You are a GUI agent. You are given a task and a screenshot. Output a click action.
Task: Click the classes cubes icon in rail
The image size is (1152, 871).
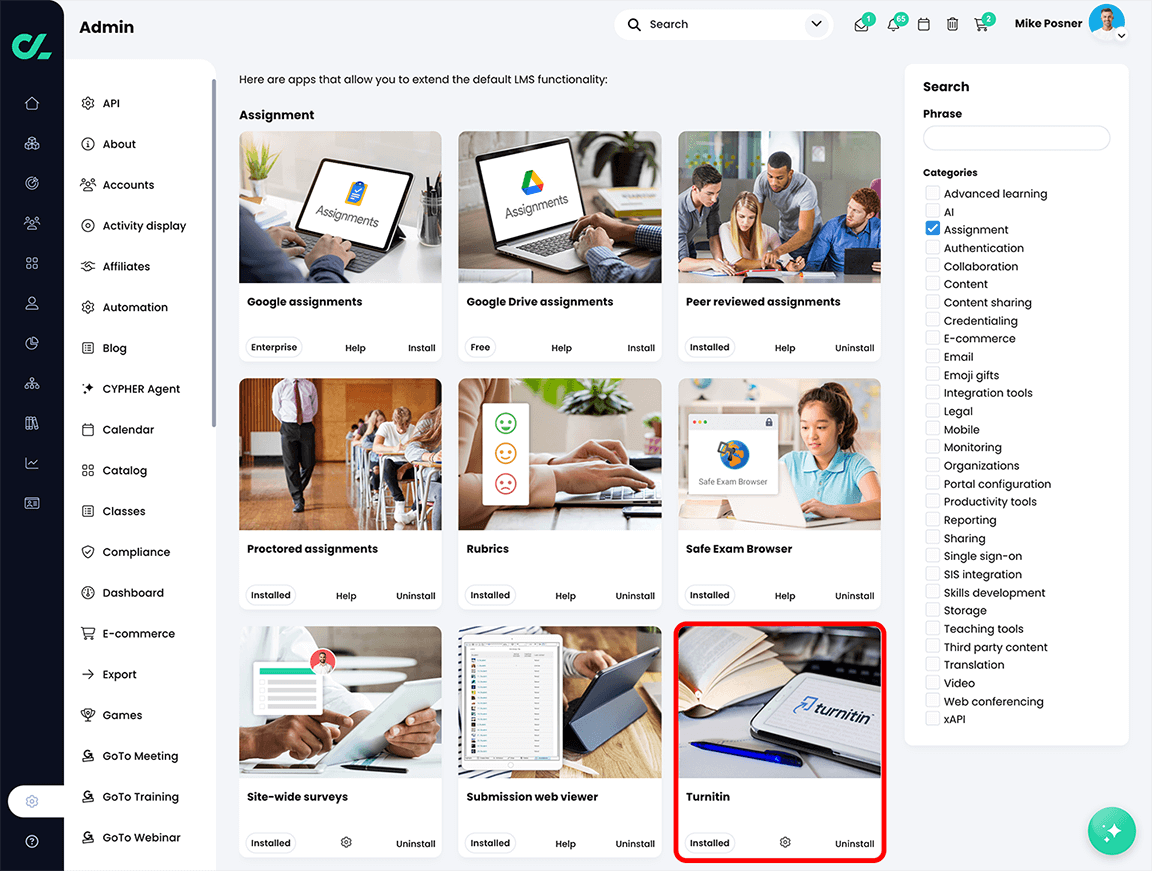coord(32,143)
